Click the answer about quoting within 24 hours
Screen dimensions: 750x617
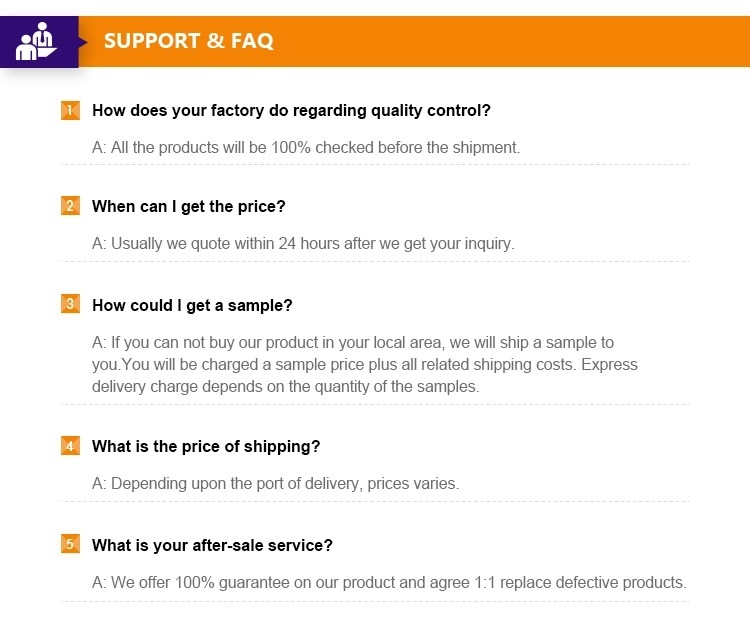pos(303,243)
